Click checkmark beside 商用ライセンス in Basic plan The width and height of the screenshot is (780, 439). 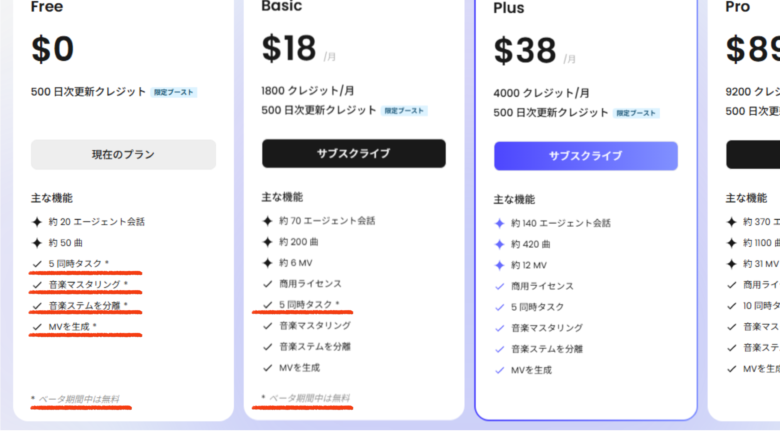(268, 284)
